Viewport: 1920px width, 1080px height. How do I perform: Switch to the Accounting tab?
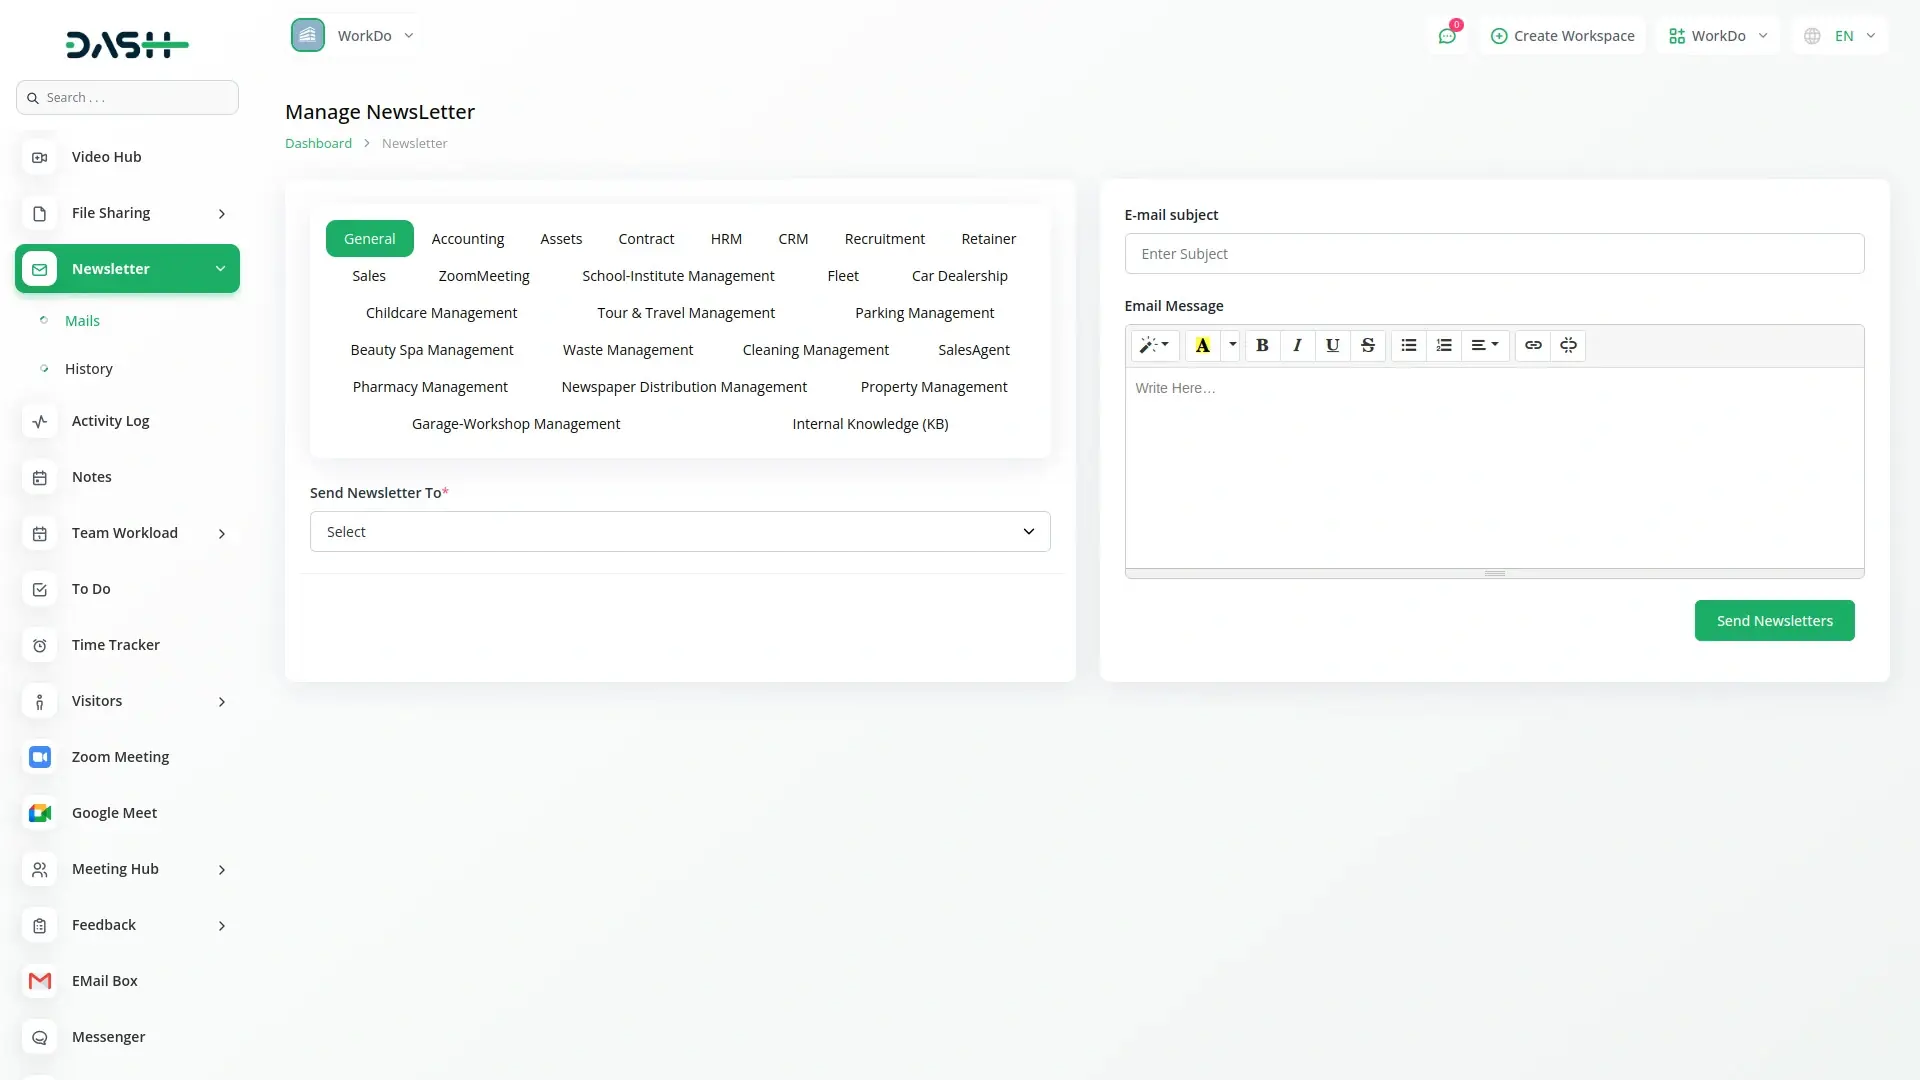click(x=467, y=239)
